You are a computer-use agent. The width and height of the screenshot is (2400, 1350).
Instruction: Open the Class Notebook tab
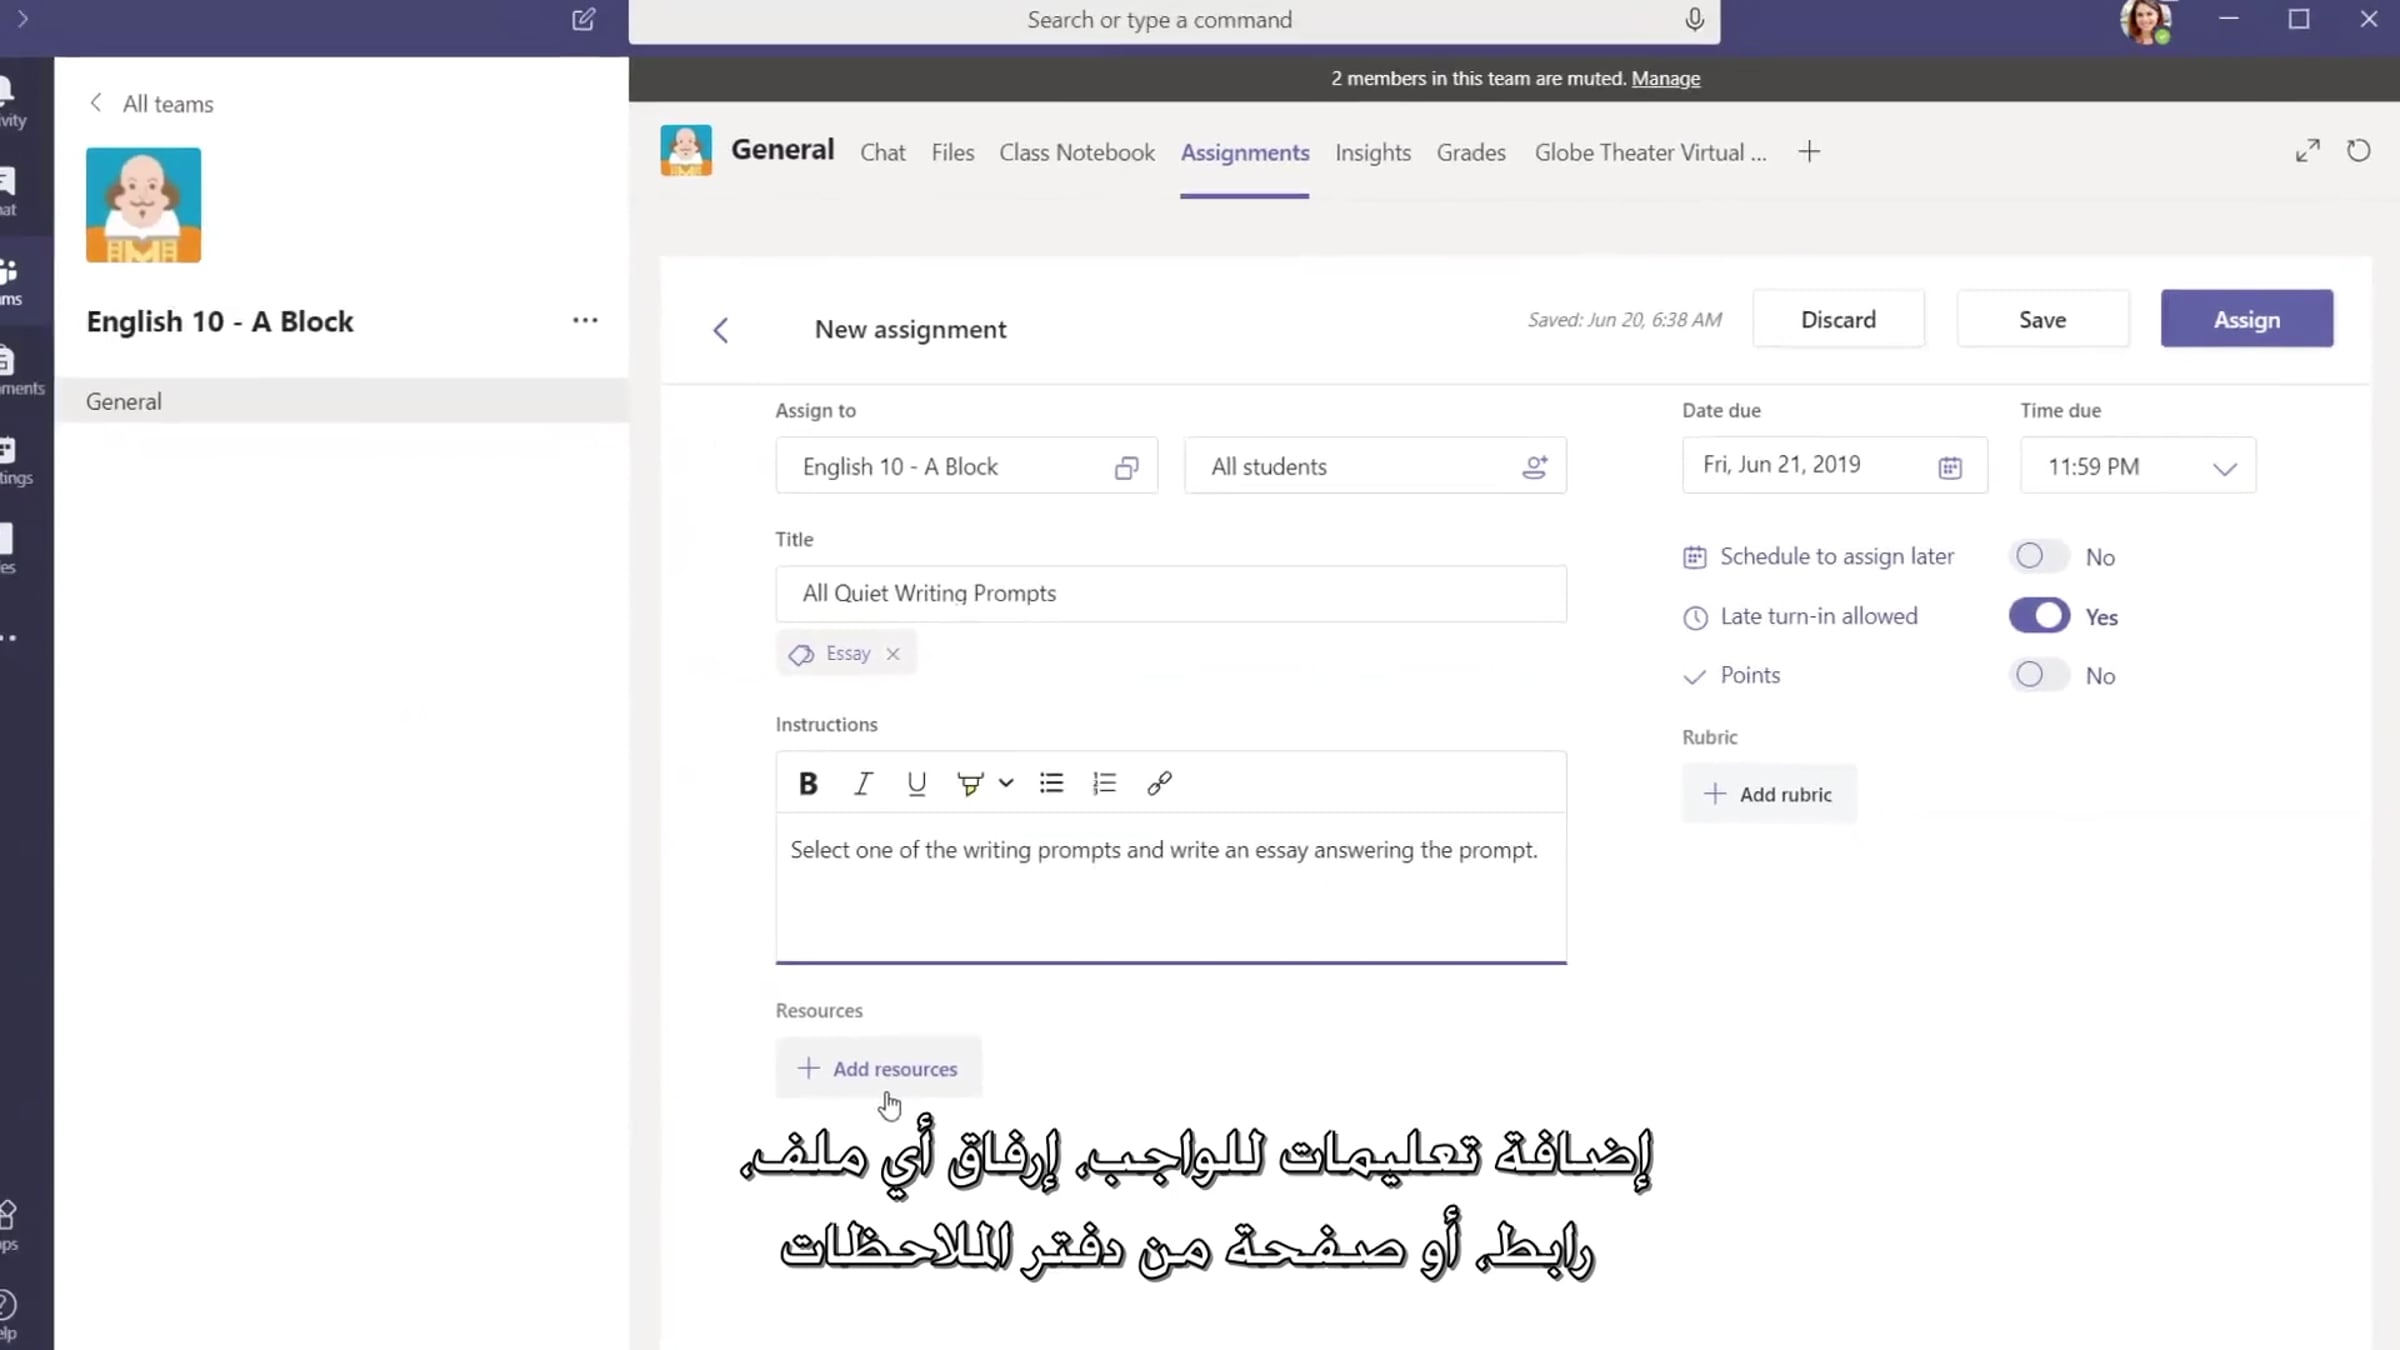click(1076, 153)
